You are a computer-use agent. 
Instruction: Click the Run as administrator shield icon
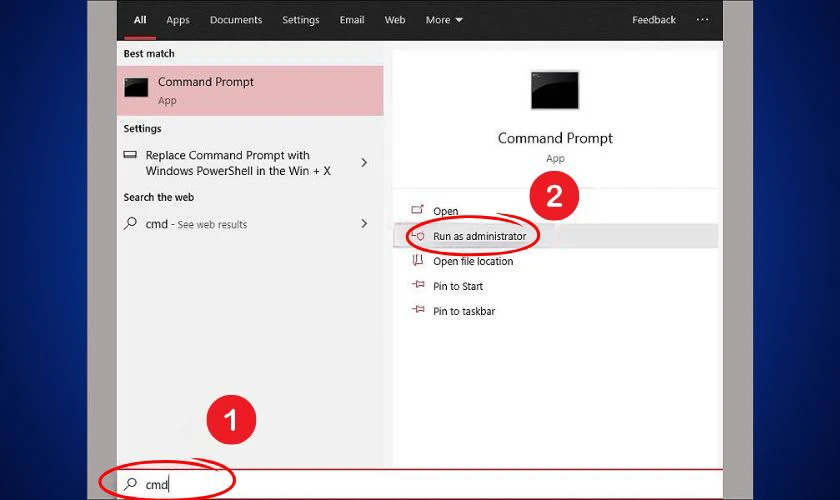pyautogui.click(x=418, y=235)
